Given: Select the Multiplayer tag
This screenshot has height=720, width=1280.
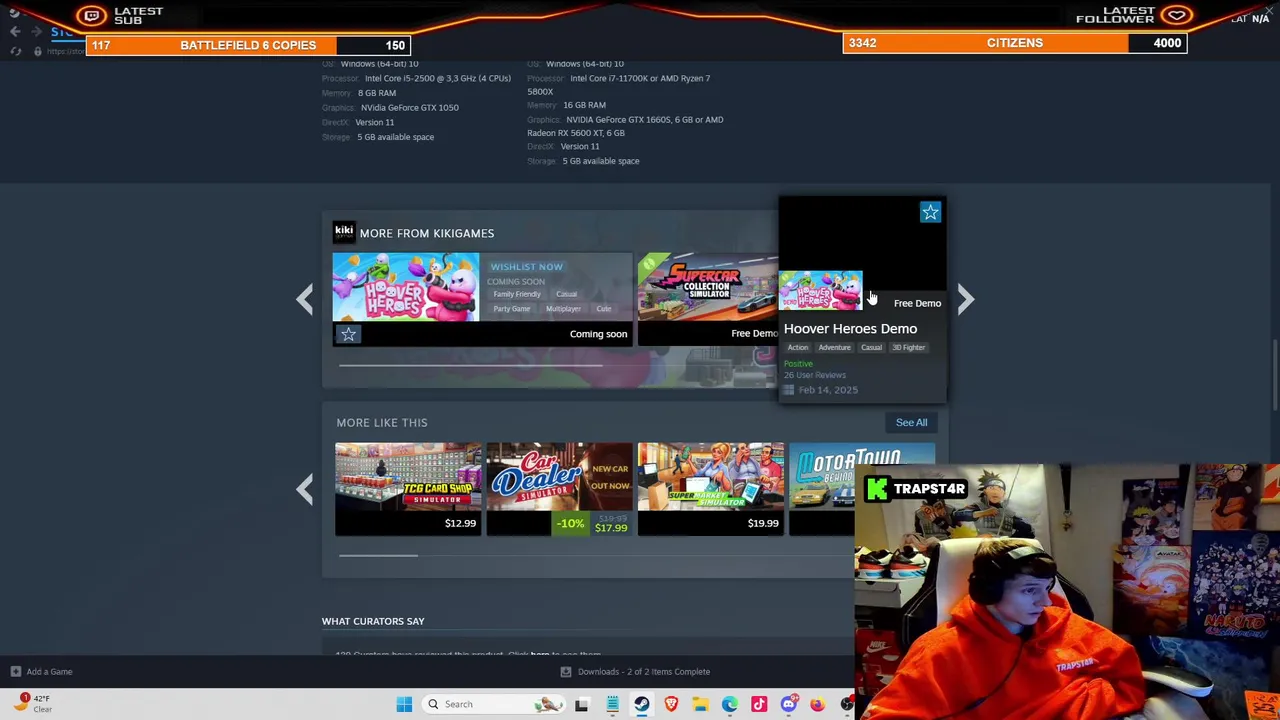Looking at the screenshot, I should point(563,309).
